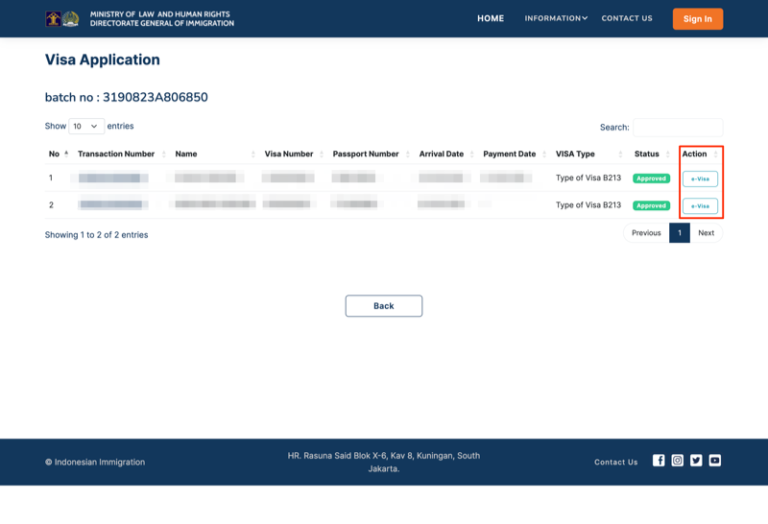Sort by Transaction Number column
768x524 pixels.
tap(116, 154)
